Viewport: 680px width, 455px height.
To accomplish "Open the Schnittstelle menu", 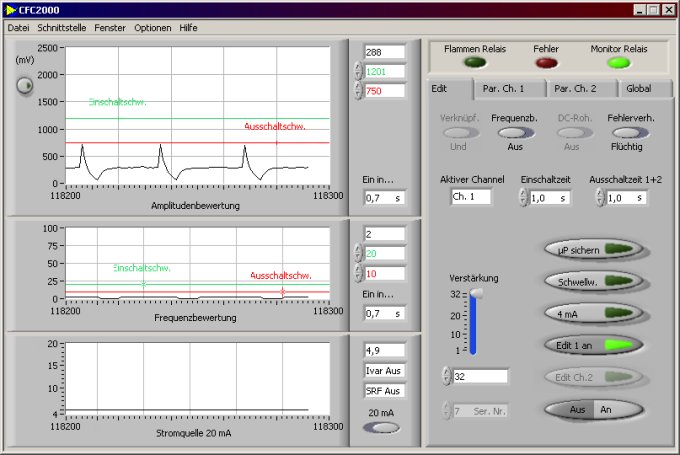I will click(x=62, y=27).
